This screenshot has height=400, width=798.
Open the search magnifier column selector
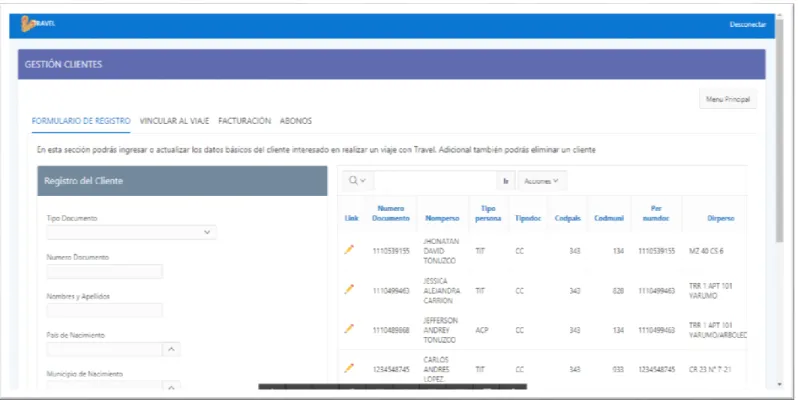[357, 181]
